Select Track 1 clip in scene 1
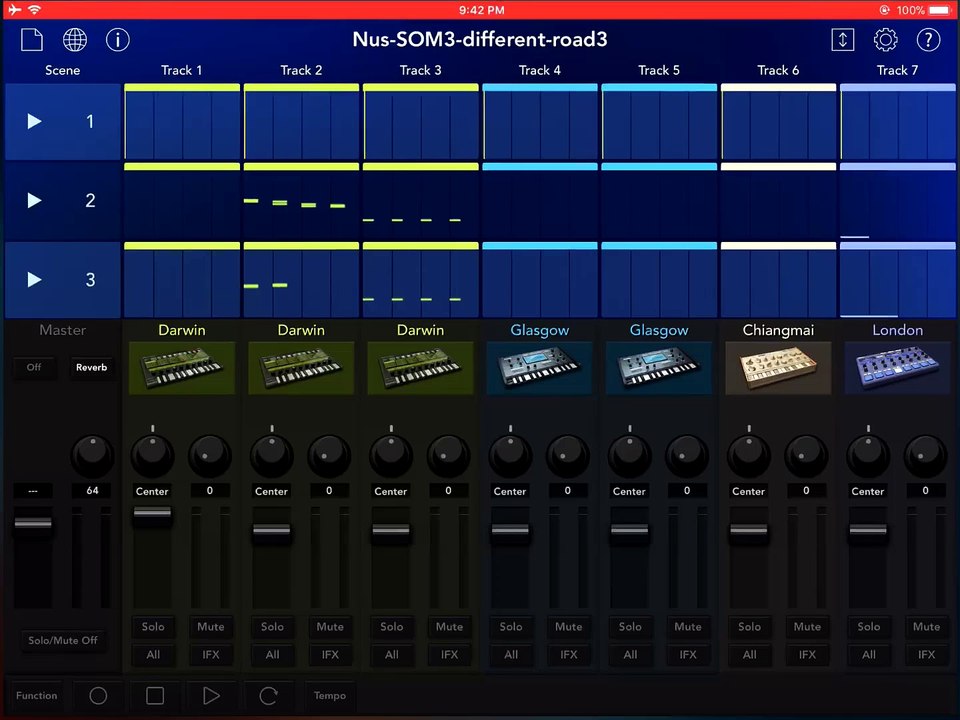 point(182,122)
